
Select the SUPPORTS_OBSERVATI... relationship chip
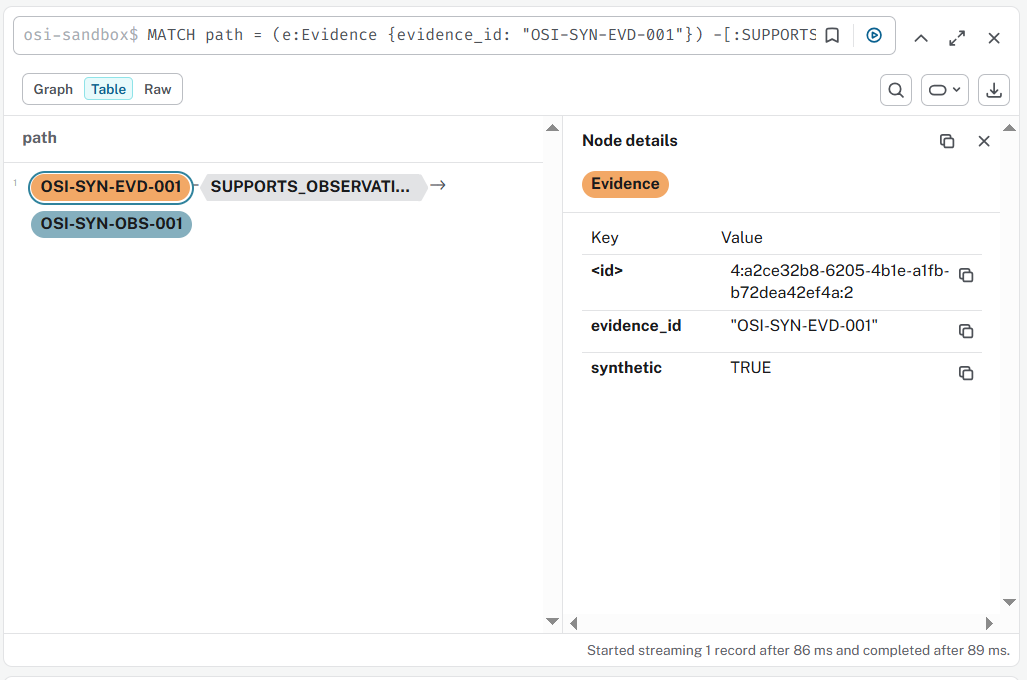tap(312, 187)
